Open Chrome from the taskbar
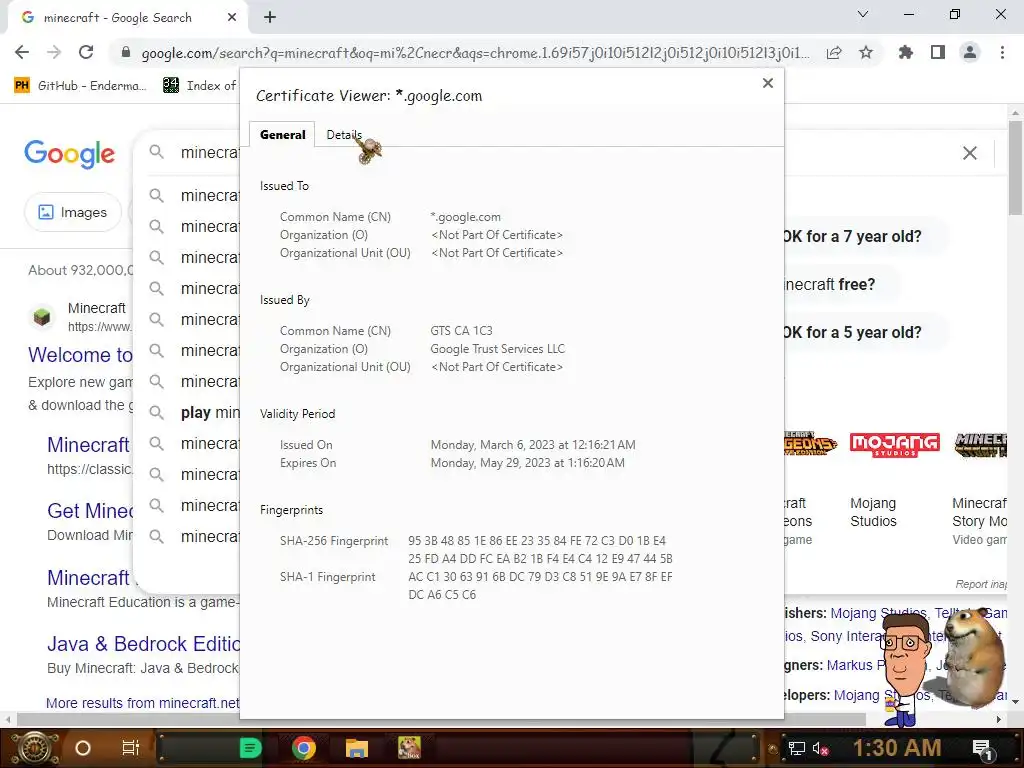This screenshot has width=1024, height=768. click(x=304, y=748)
